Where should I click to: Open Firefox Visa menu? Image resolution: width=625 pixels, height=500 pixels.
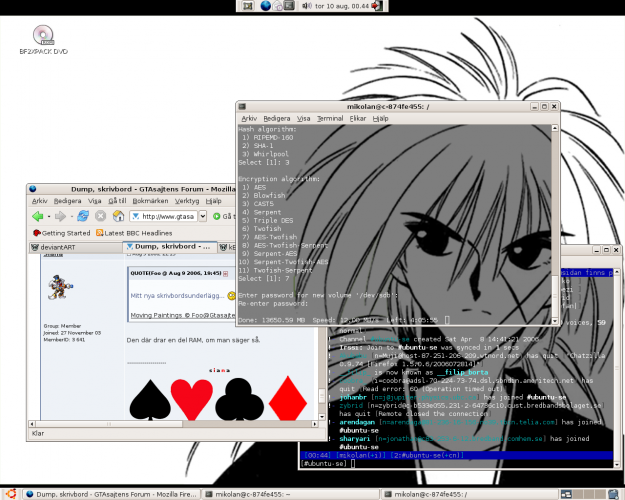94,201
